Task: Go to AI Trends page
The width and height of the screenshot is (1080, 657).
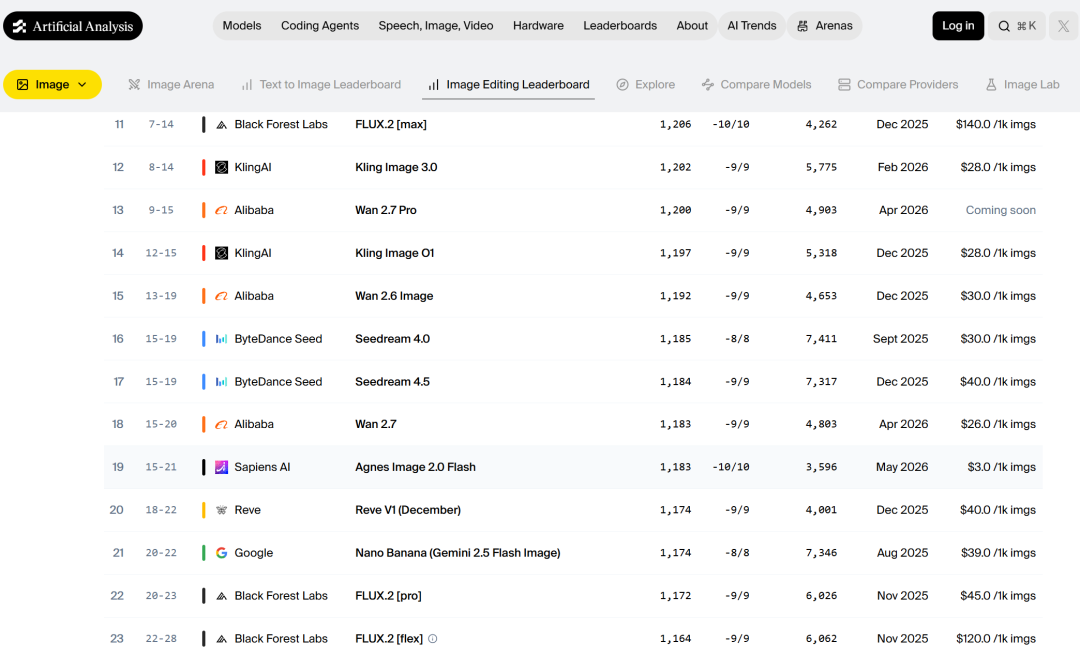Action: click(x=751, y=26)
